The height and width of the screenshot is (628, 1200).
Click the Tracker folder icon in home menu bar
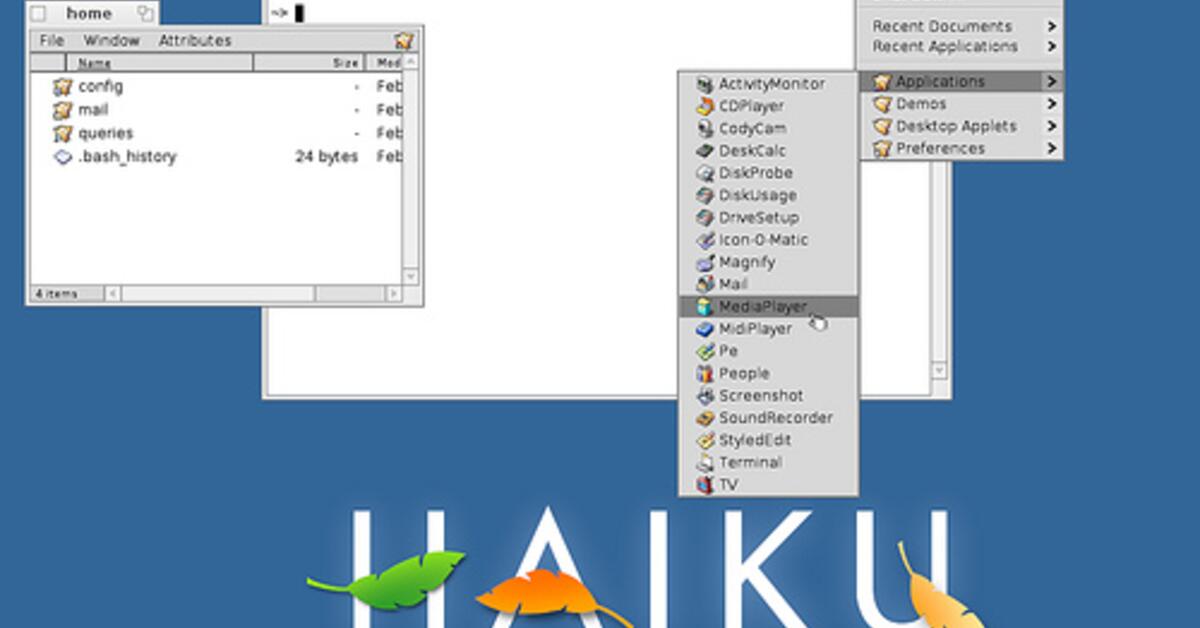pos(404,41)
